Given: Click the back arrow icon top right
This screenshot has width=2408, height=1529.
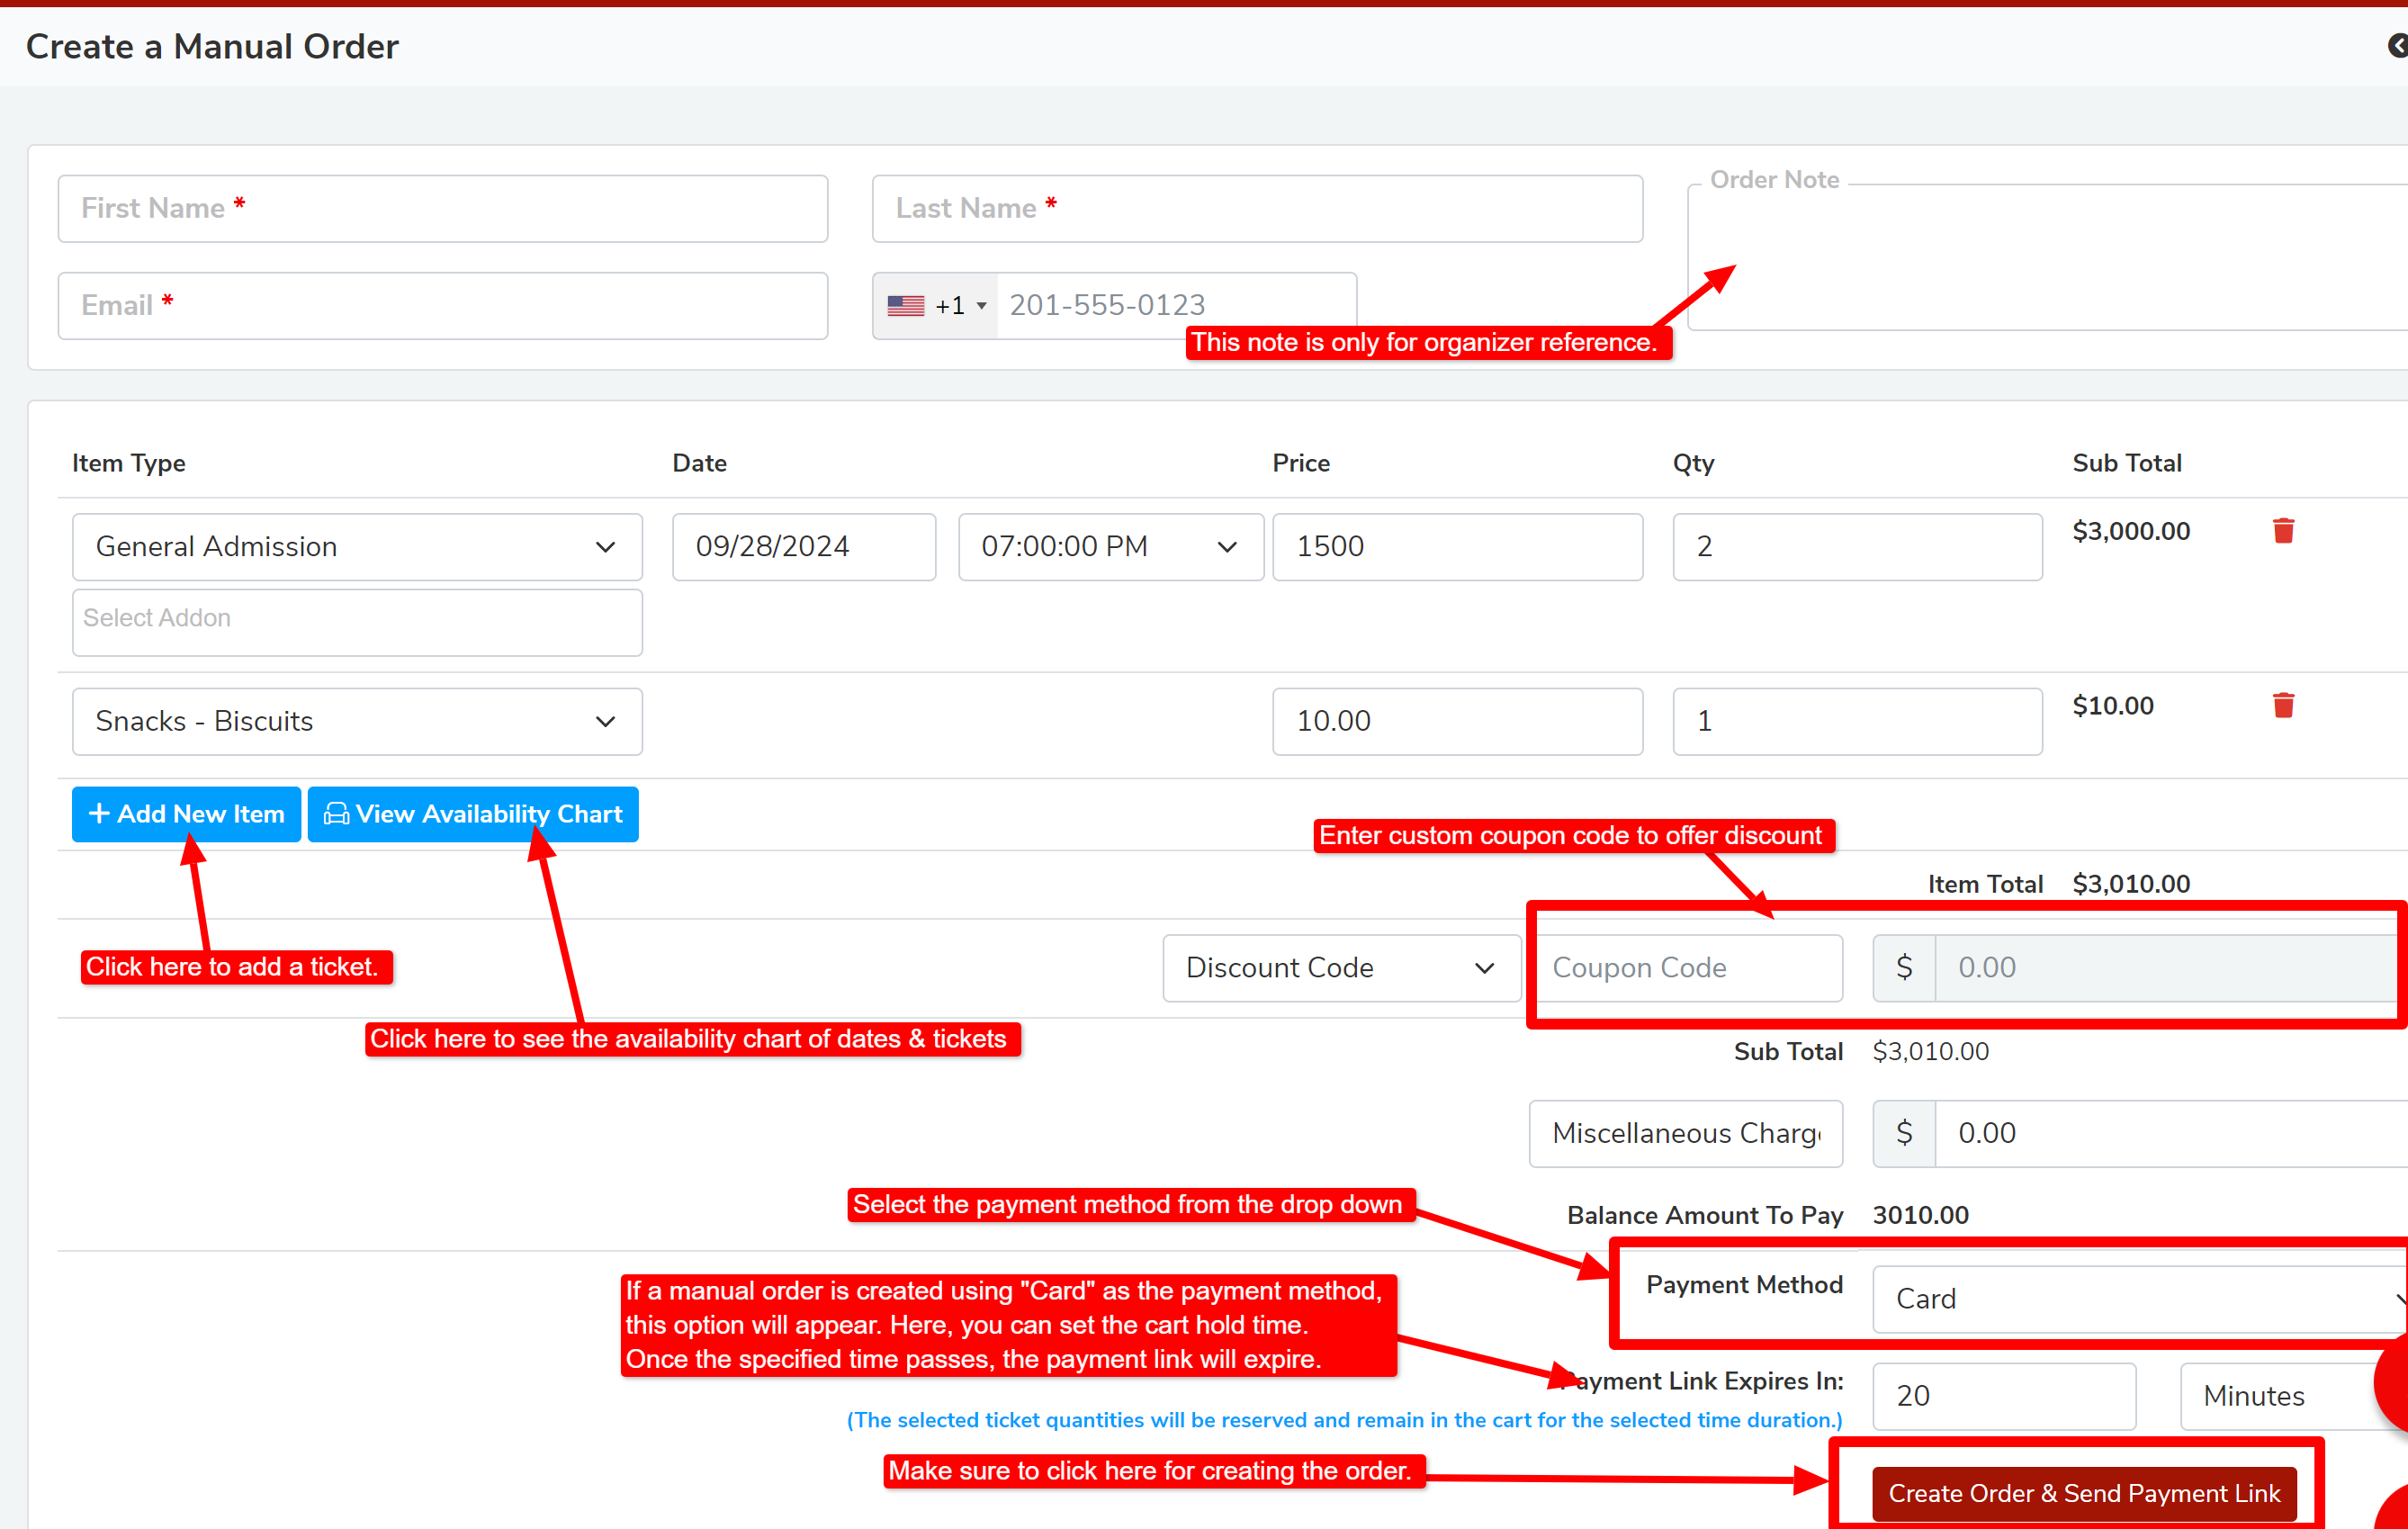Looking at the screenshot, I should [x=2397, y=46].
